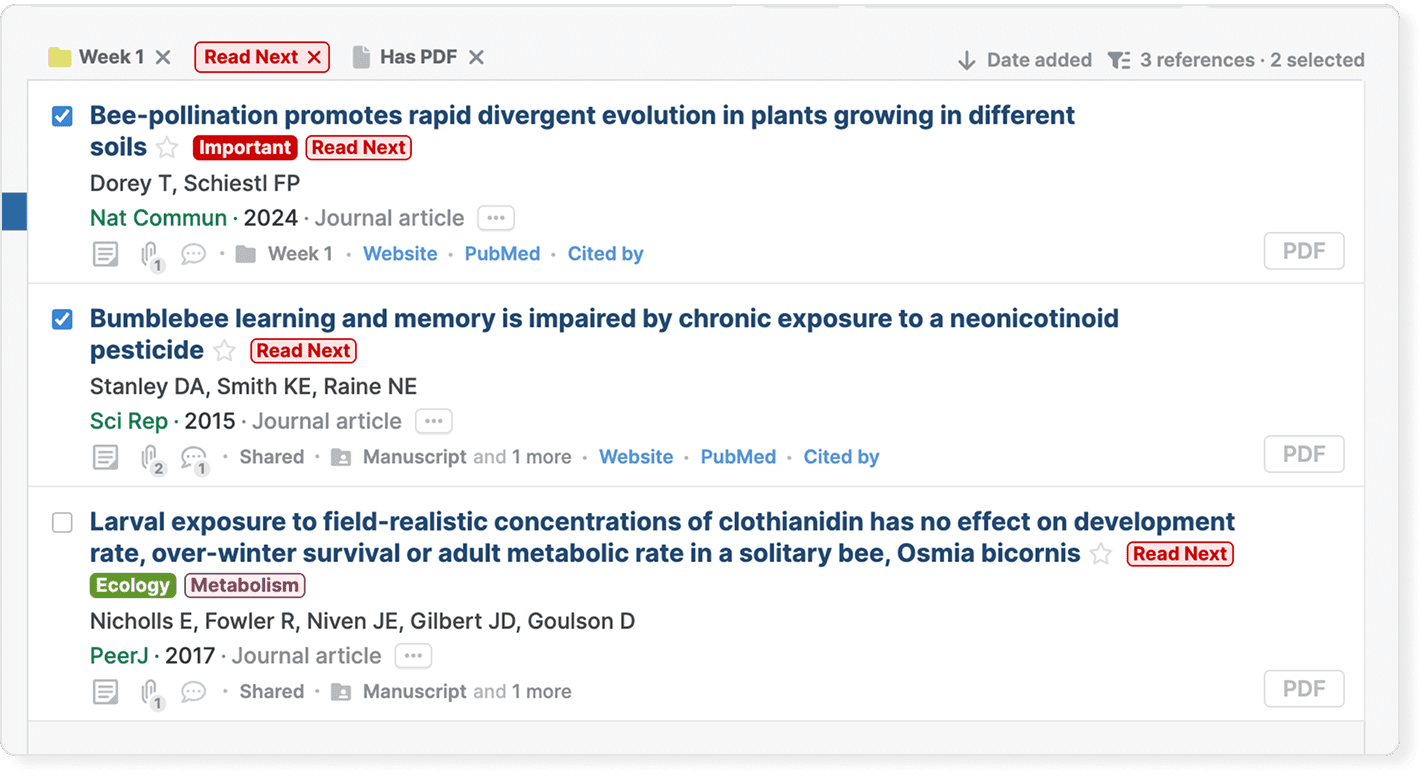Open notes icon for Bee-pollination reference
Viewport: 1424px width, 776px height.
pos(105,254)
